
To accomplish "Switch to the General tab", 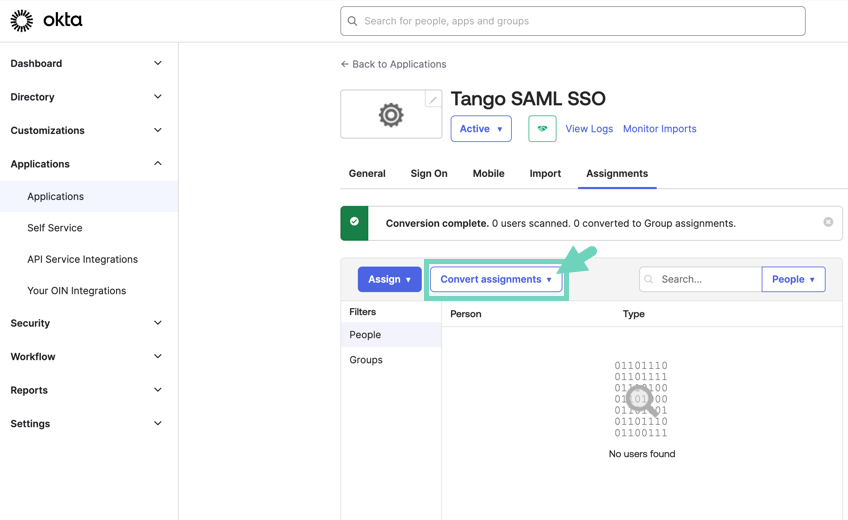I will point(367,173).
